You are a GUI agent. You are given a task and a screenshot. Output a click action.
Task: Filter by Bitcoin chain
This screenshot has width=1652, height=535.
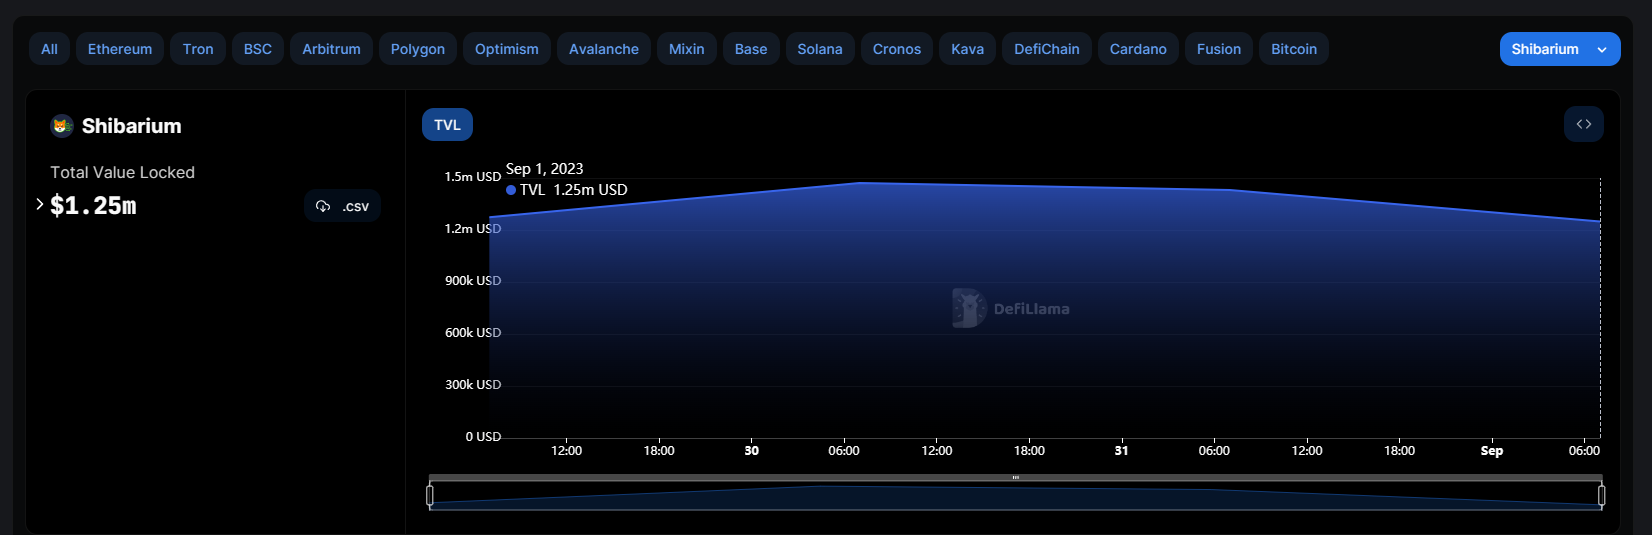(1294, 49)
